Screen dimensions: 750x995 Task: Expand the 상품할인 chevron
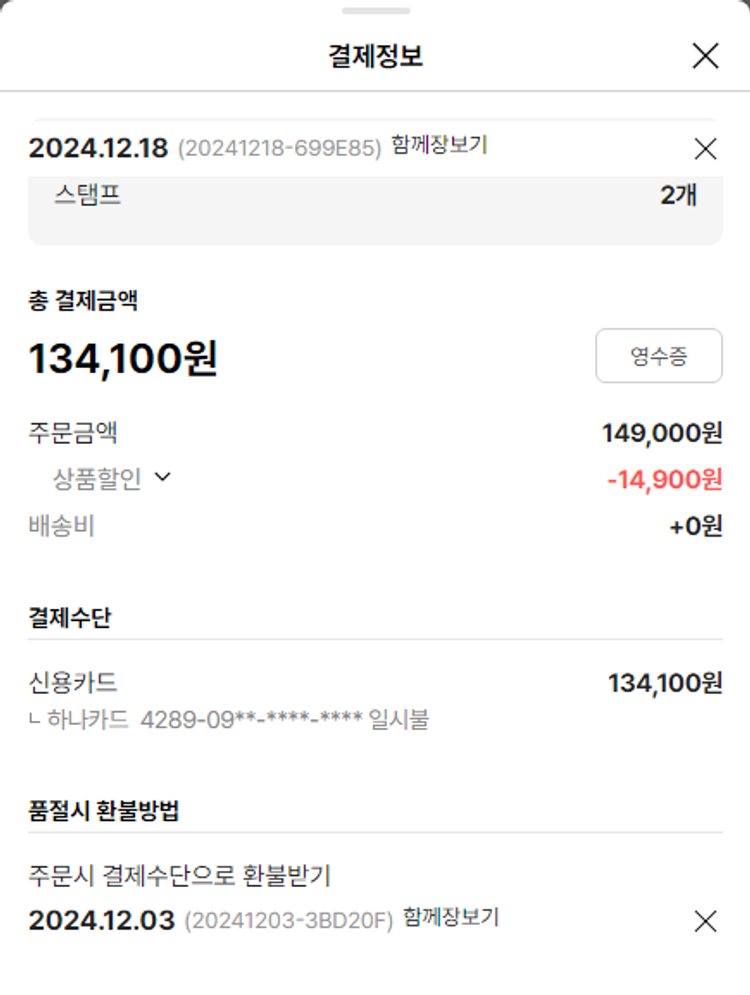click(x=163, y=477)
